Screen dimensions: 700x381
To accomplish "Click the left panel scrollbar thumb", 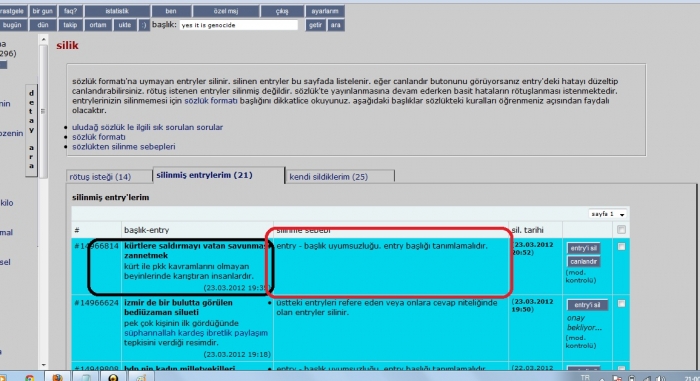I will click(x=43, y=112).
